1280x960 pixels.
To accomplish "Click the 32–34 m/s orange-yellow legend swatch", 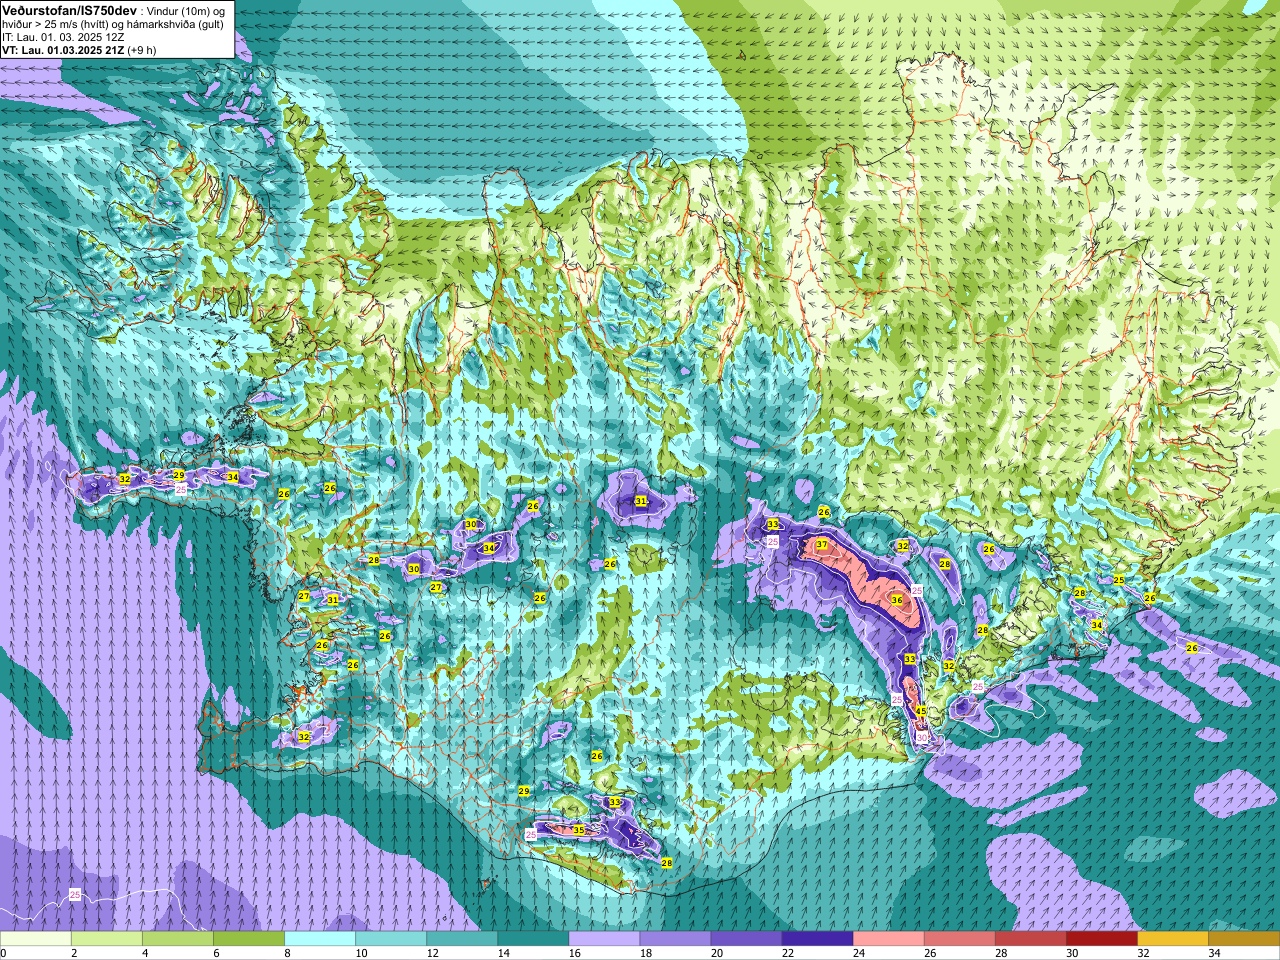I will point(1172,939).
